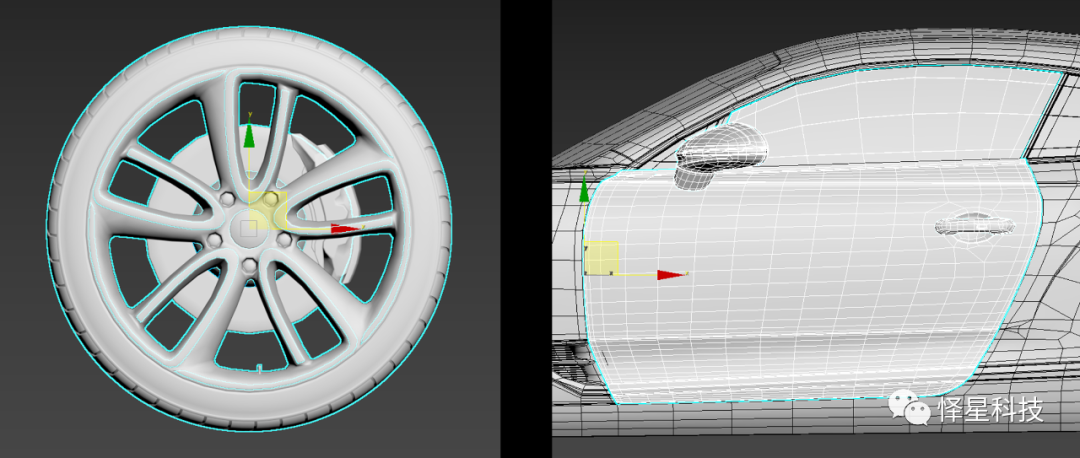Viewport: 1080px width, 458px height.
Task: Click the red X-axis arrow on the car door gizmo
Action: coord(671,275)
